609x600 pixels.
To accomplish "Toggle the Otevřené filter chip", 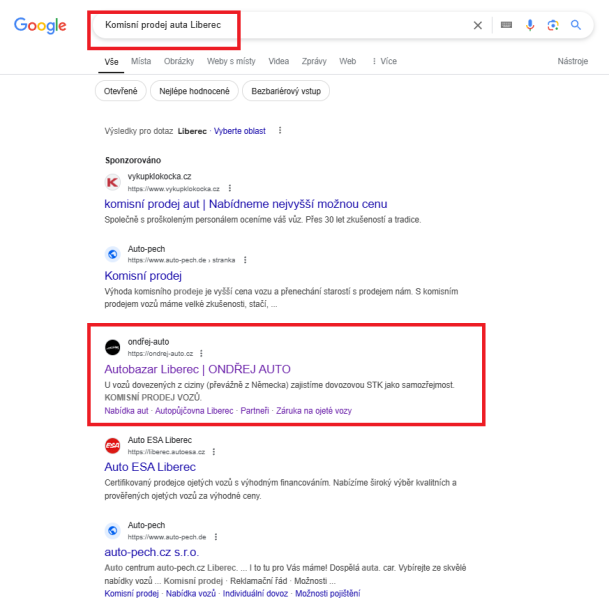I will (120, 91).
